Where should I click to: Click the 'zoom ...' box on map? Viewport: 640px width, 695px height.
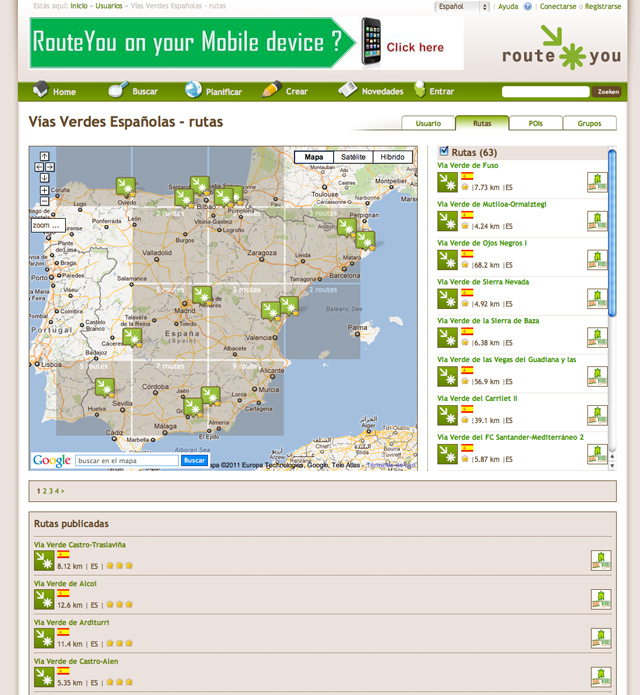click(x=48, y=225)
